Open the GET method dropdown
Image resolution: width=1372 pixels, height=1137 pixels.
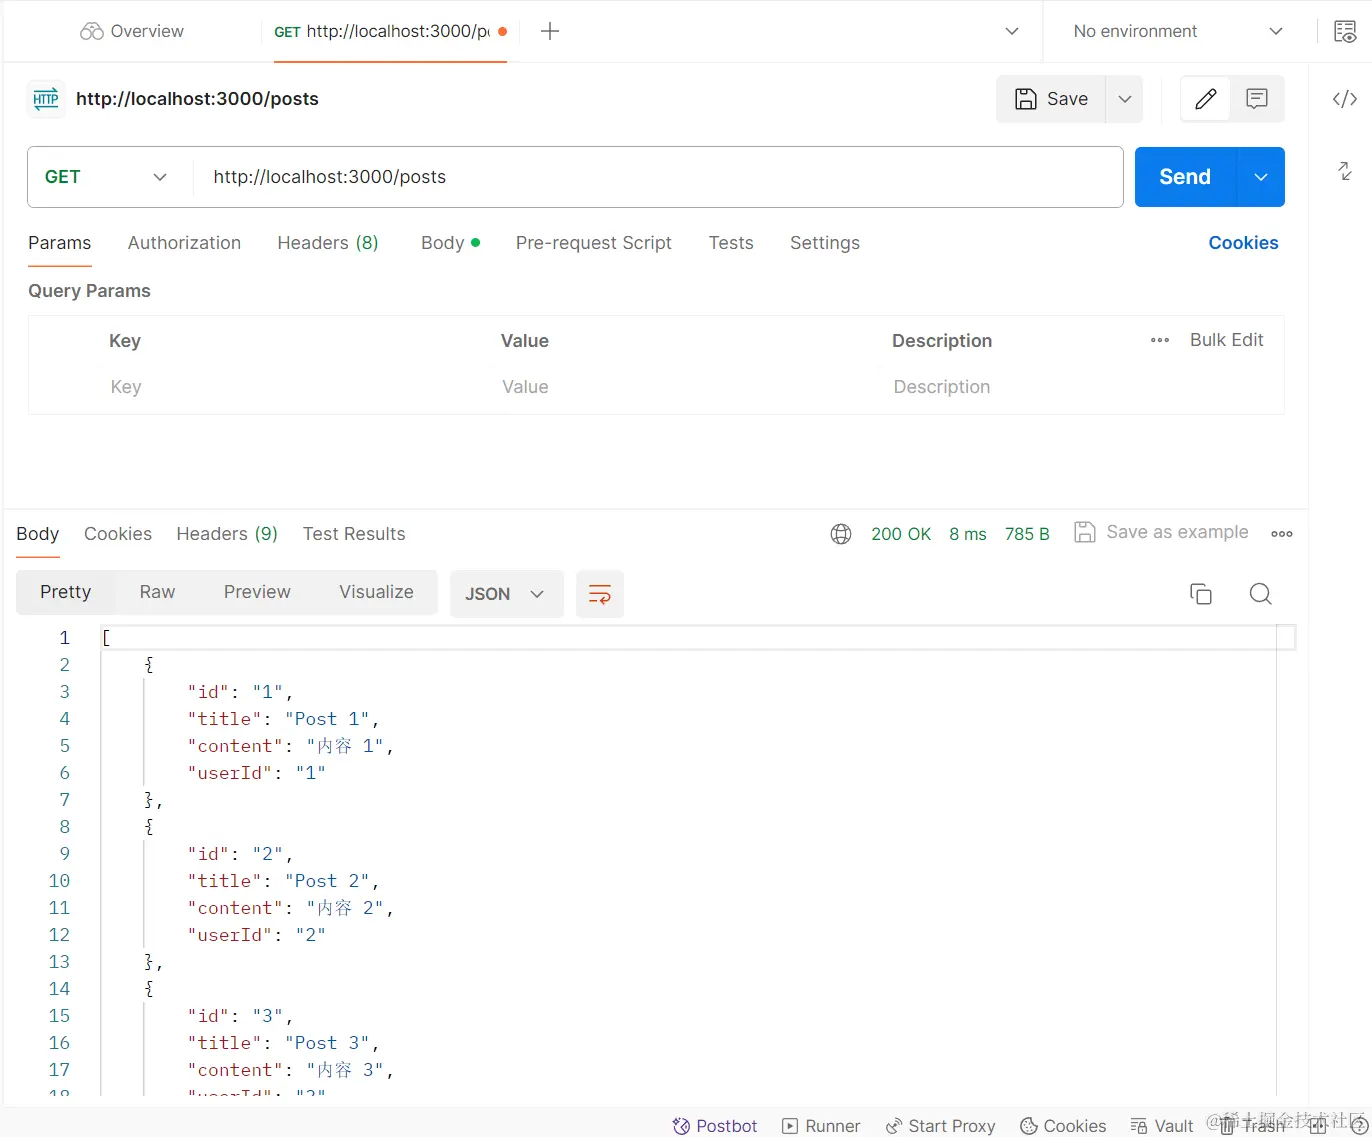tap(106, 177)
